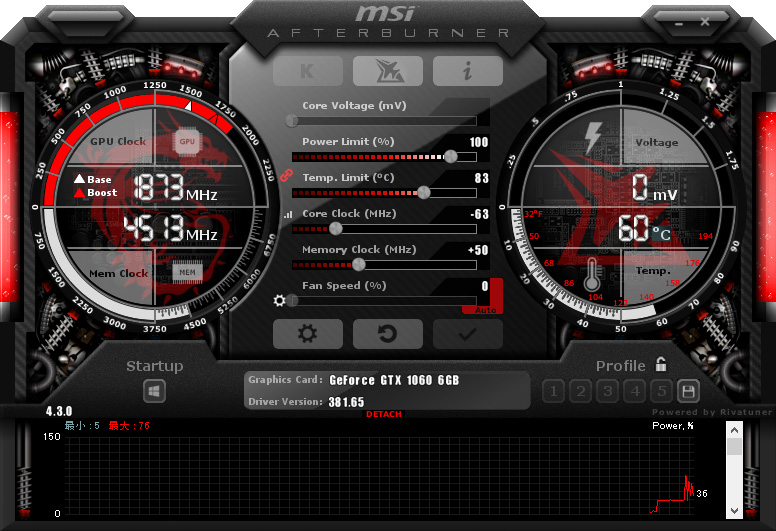The image size is (776, 531).
Task: Select profile slot 1
Action: [x=553, y=391]
